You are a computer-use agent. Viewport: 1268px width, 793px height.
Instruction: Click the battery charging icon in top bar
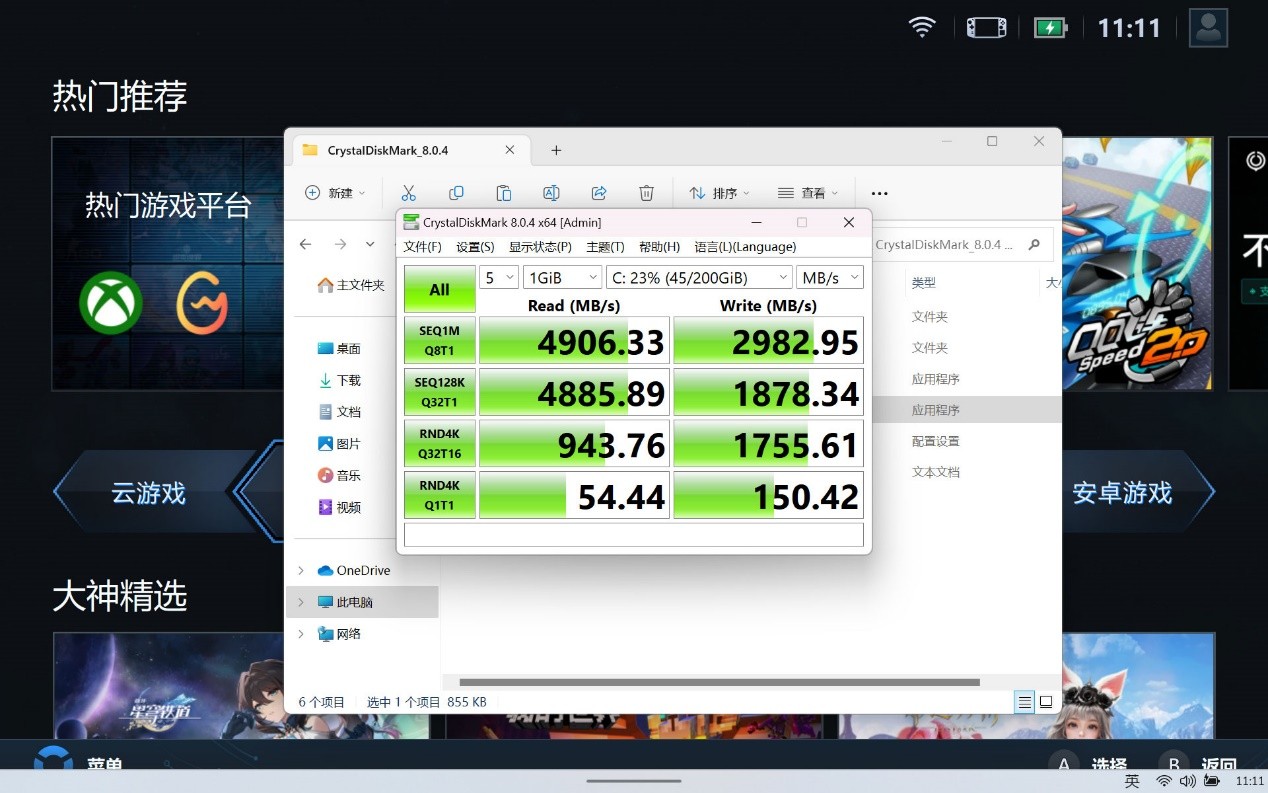point(1050,27)
